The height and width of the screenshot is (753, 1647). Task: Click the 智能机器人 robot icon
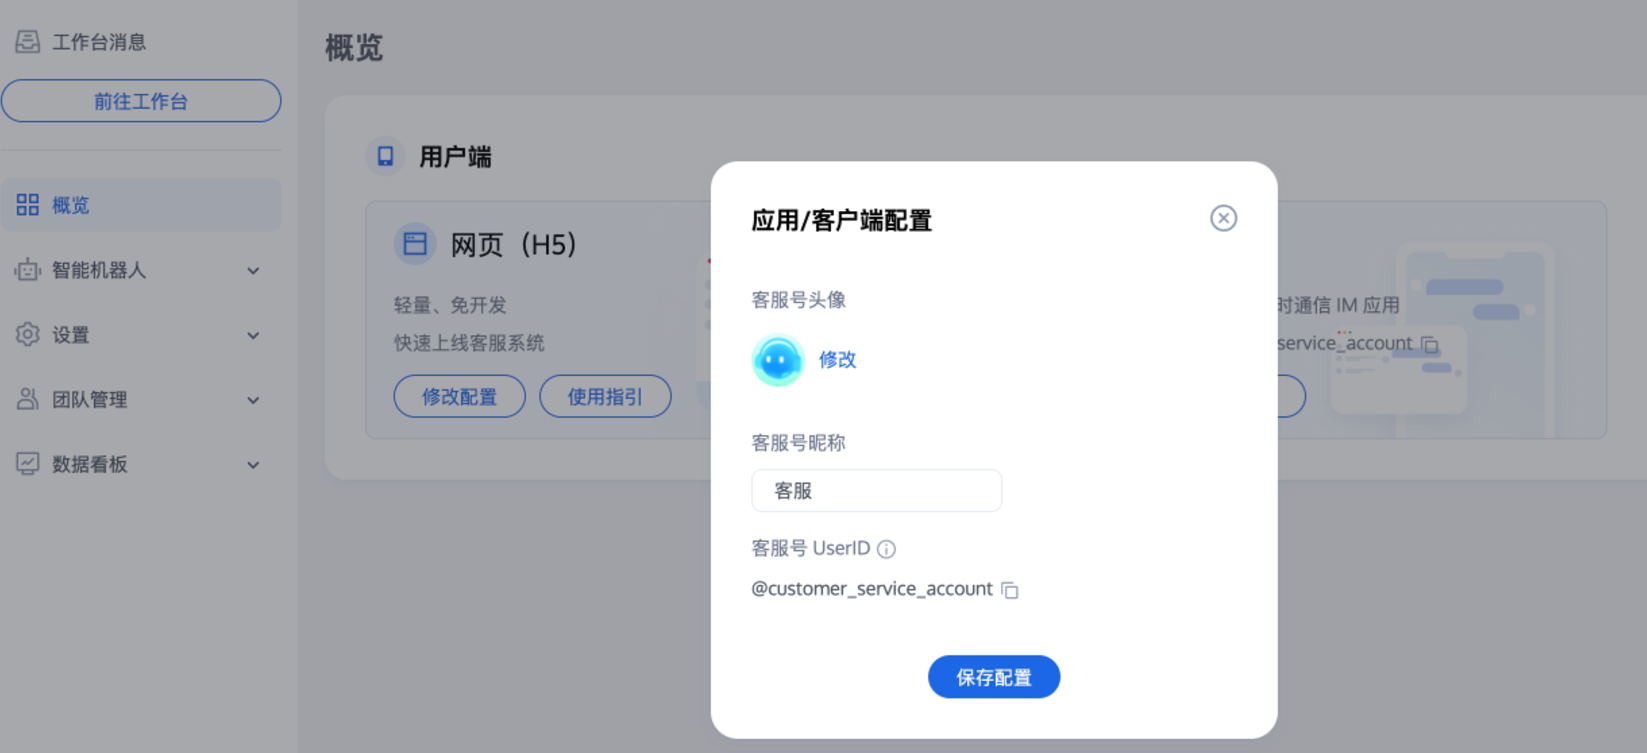tap(28, 270)
